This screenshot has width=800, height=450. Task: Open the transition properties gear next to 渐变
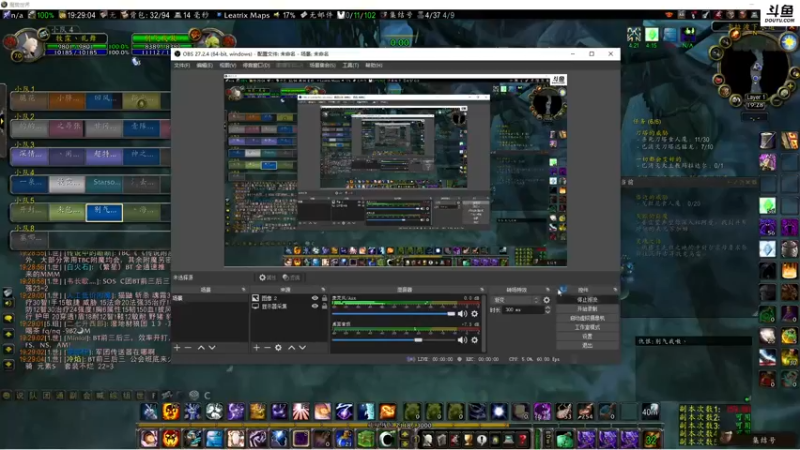[x=546, y=300]
